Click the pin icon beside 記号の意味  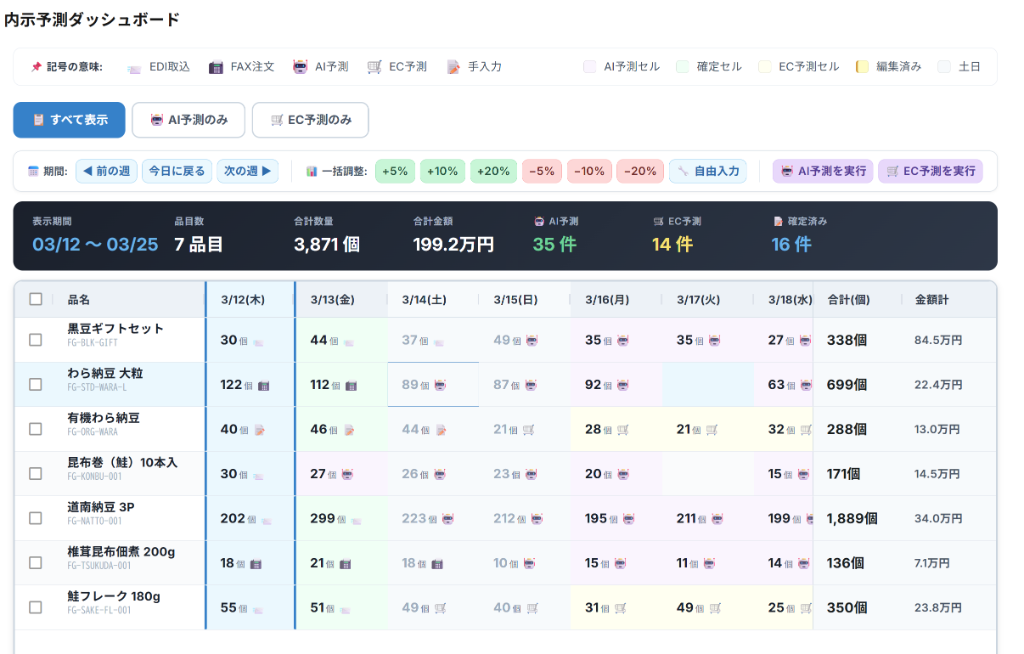click(36, 67)
